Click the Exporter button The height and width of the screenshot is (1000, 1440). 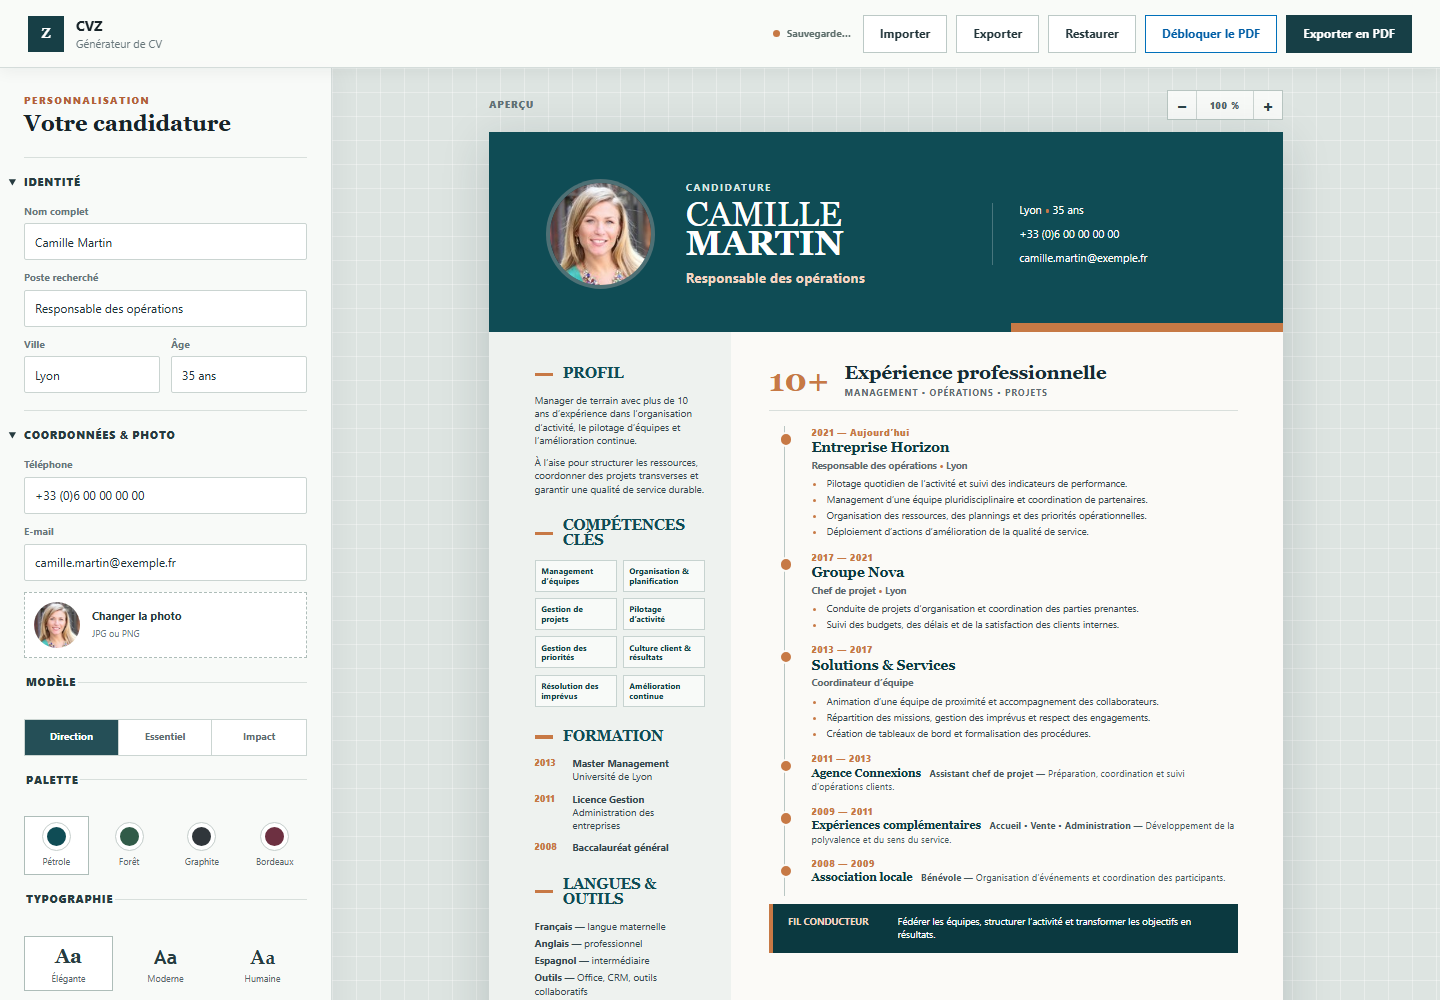tap(998, 34)
